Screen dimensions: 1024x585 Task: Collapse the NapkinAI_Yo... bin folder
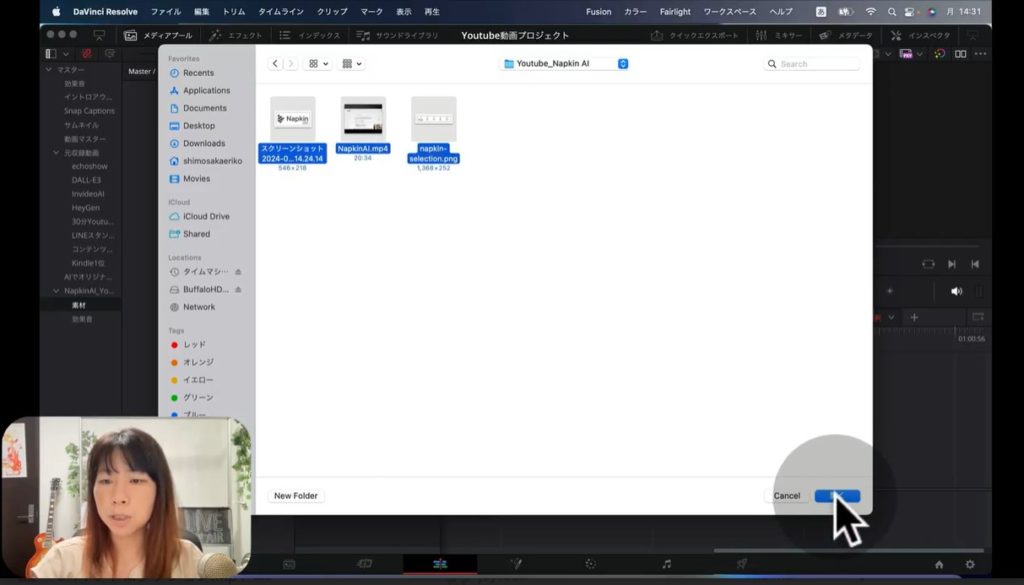click(56, 291)
